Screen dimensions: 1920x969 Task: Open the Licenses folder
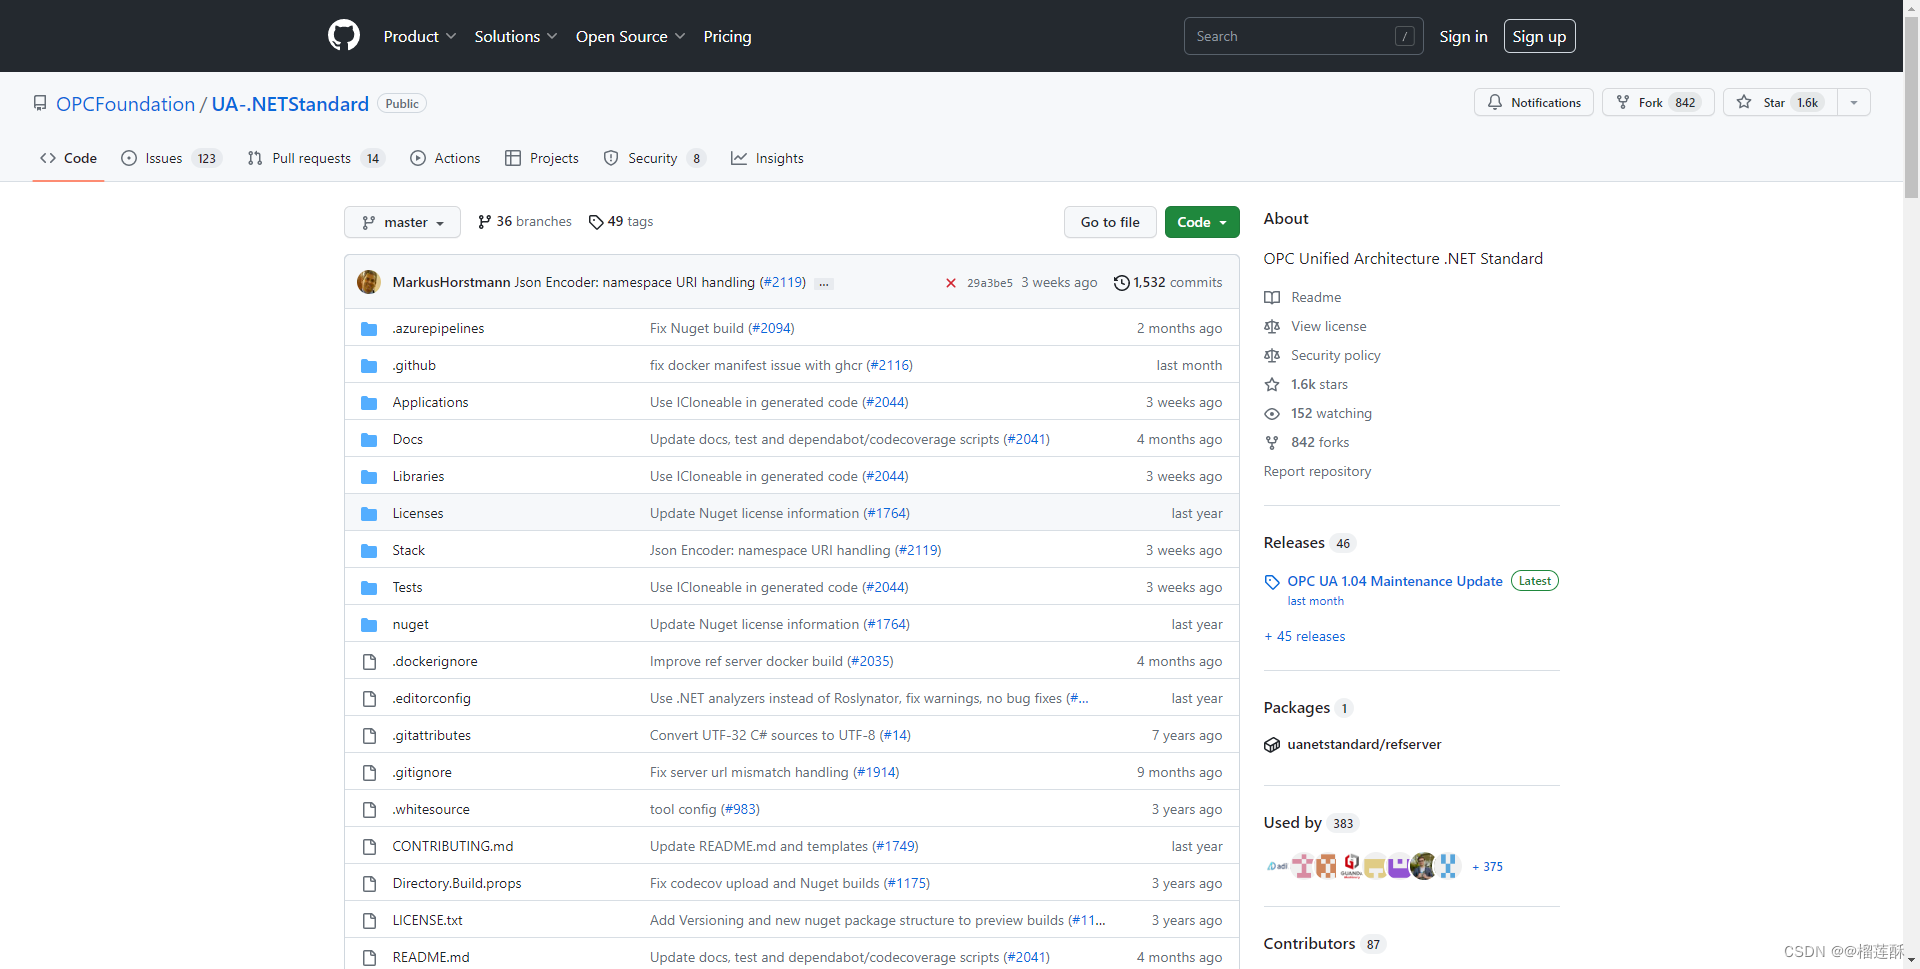pyautogui.click(x=418, y=514)
